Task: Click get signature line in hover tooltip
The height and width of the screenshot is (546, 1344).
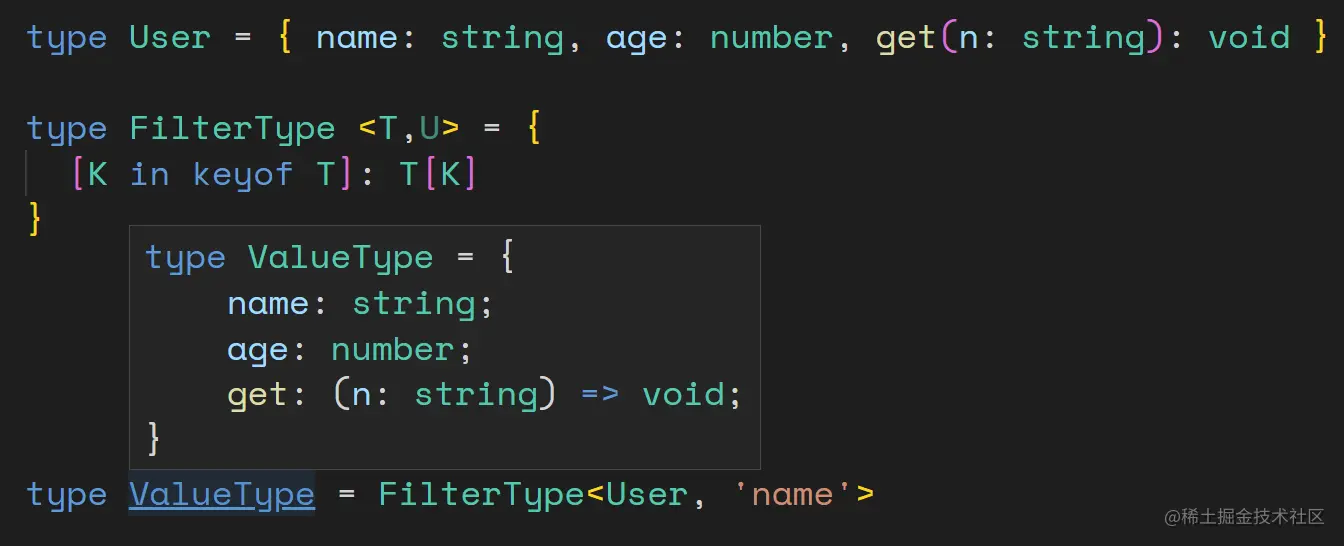Action: point(484,394)
